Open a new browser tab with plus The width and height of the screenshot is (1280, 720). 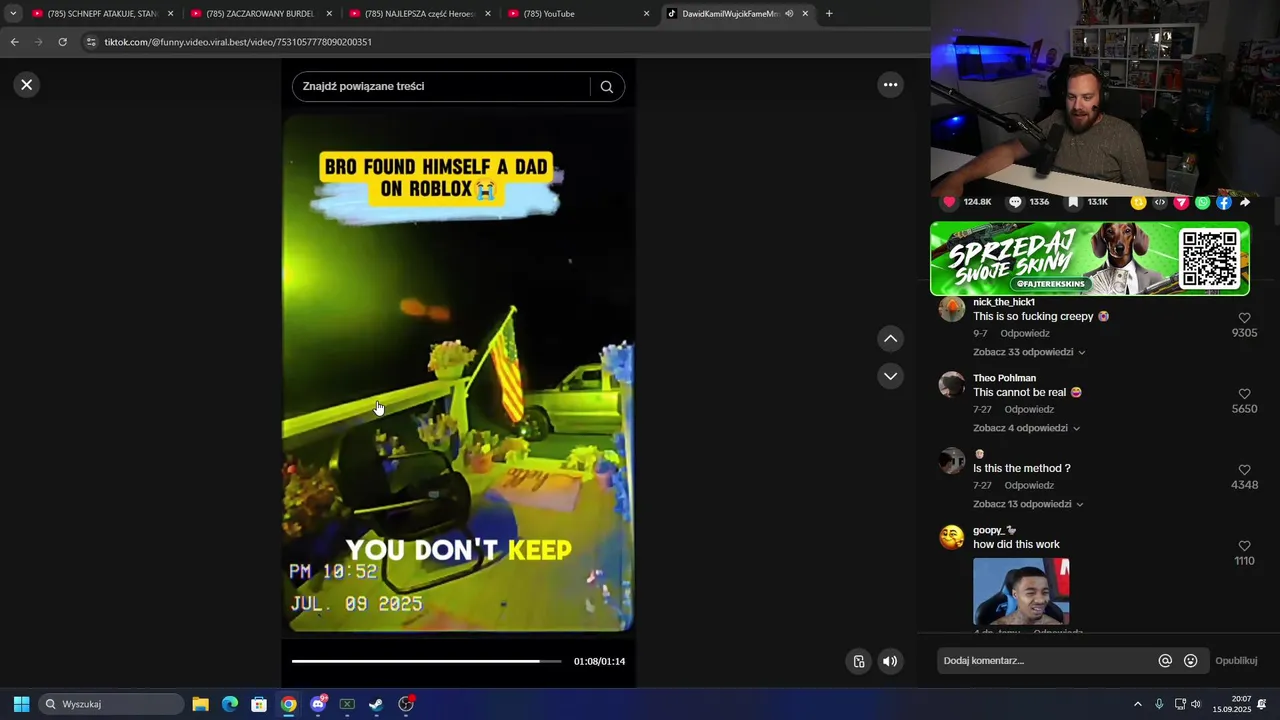tap(829, 14)
